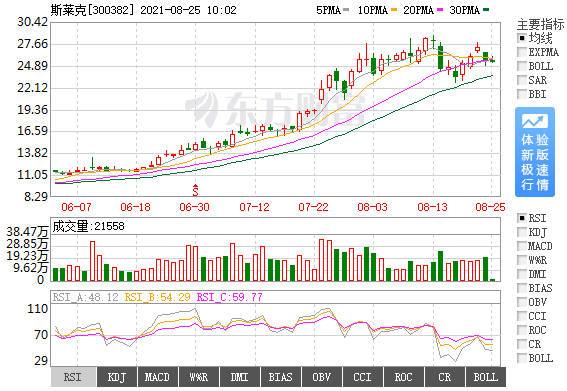Screen dimensions: 567x391
Task: Enable the BOLL main indicator overlay
Action: click(x=522, y=66)
